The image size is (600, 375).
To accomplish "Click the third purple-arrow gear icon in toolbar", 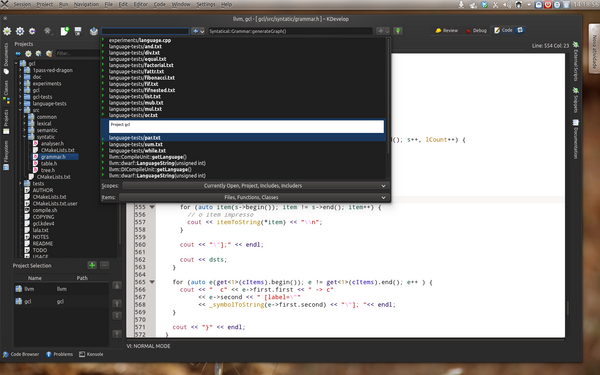I will pyautogui.click(x=32, y=31).
